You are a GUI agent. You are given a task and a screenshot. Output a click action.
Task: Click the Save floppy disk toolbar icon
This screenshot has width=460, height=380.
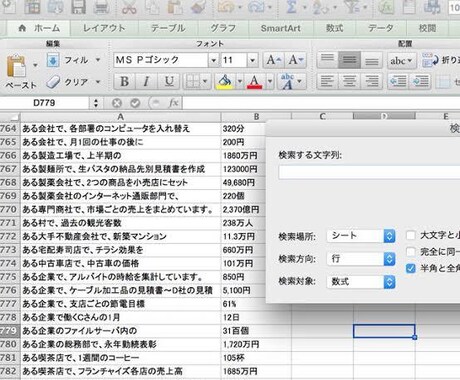[x=78, y=7]
